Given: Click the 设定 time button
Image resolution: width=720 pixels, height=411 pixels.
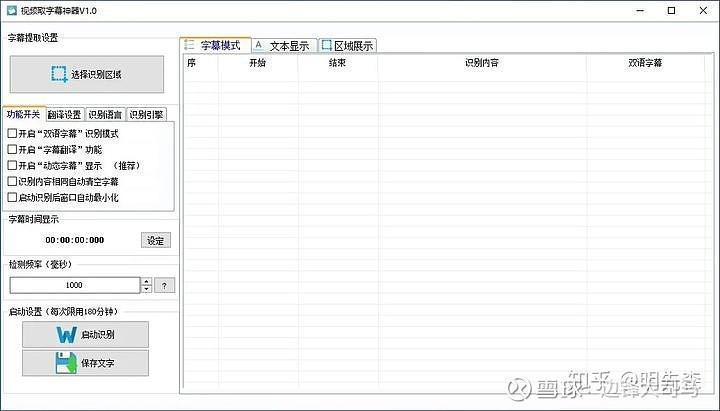Looking at the screenshot, I should click(x=156, y=240).
